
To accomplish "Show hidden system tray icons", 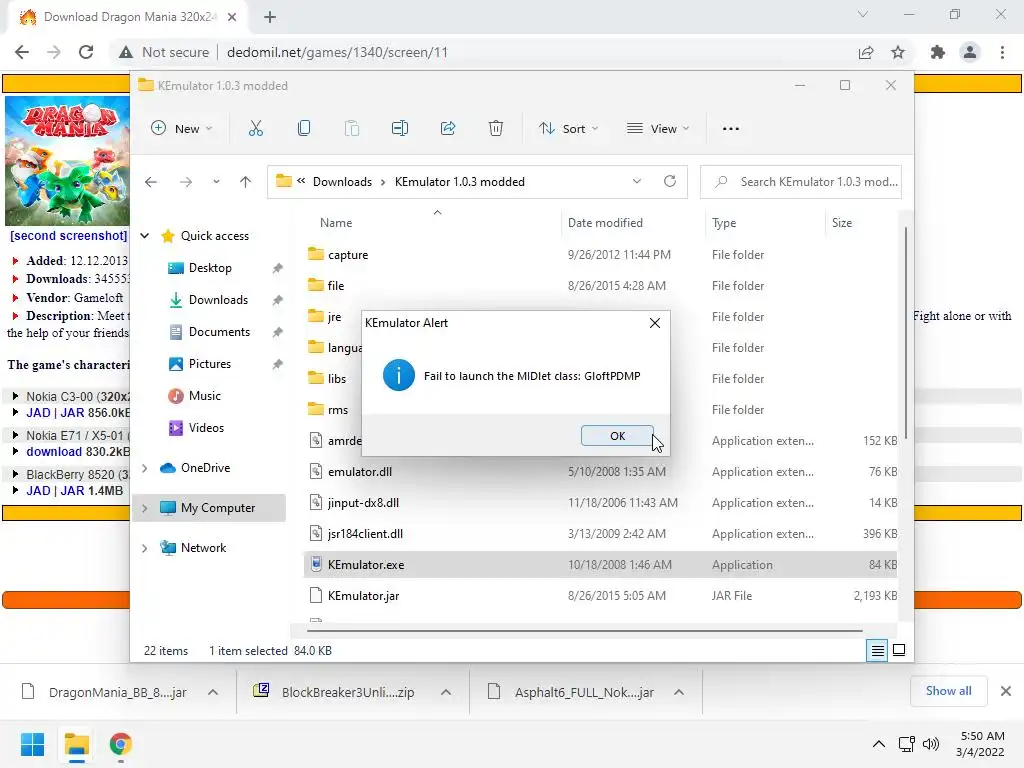I will tap(879, 744).
